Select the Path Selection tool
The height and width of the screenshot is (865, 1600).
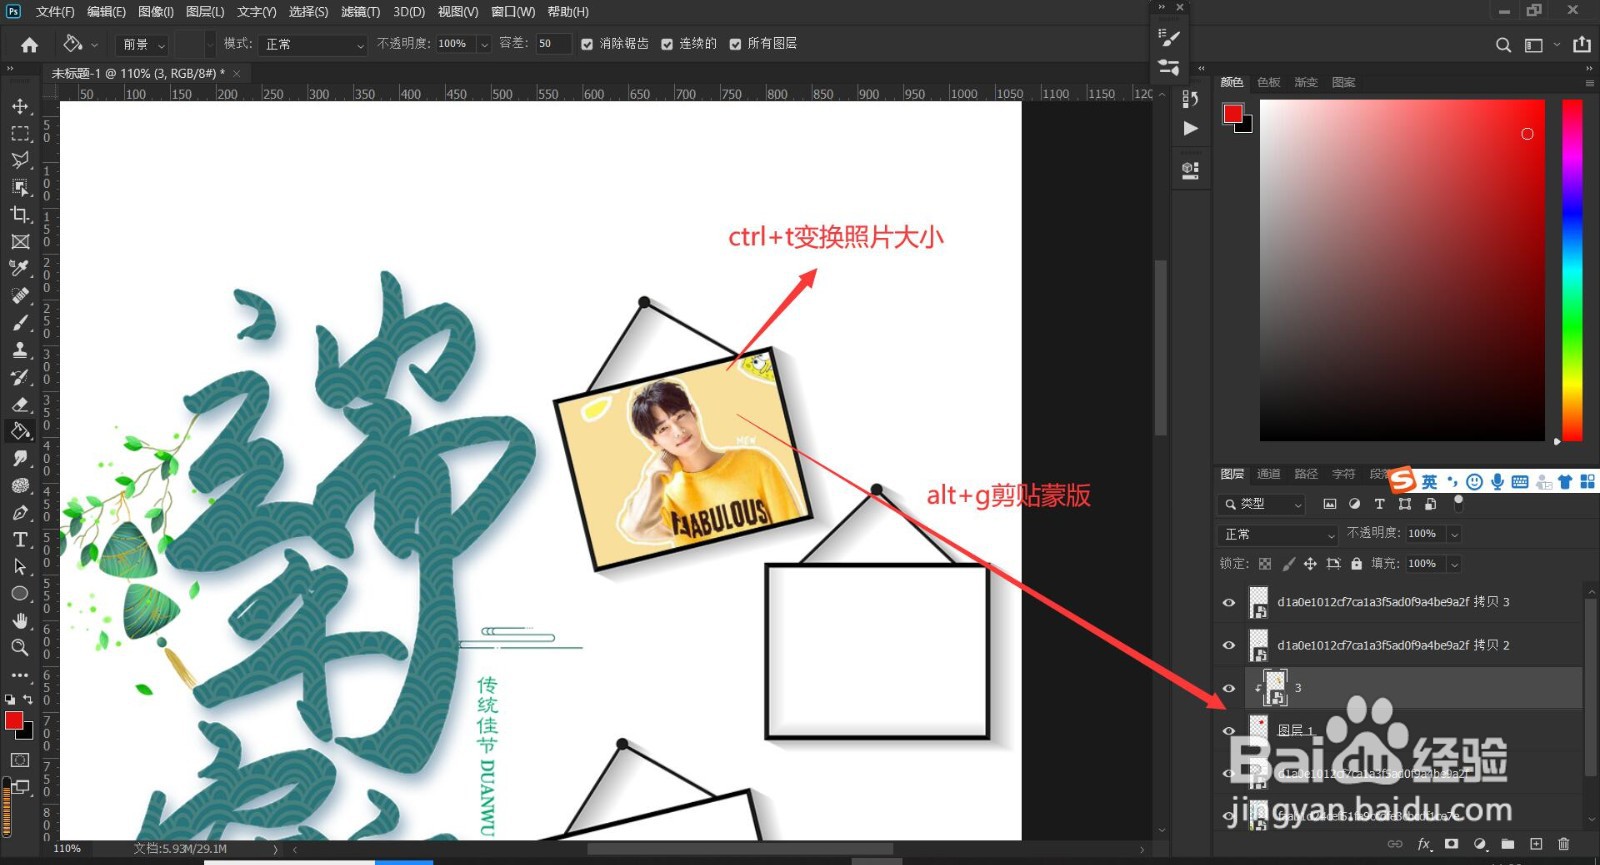(x=20, y=566)
